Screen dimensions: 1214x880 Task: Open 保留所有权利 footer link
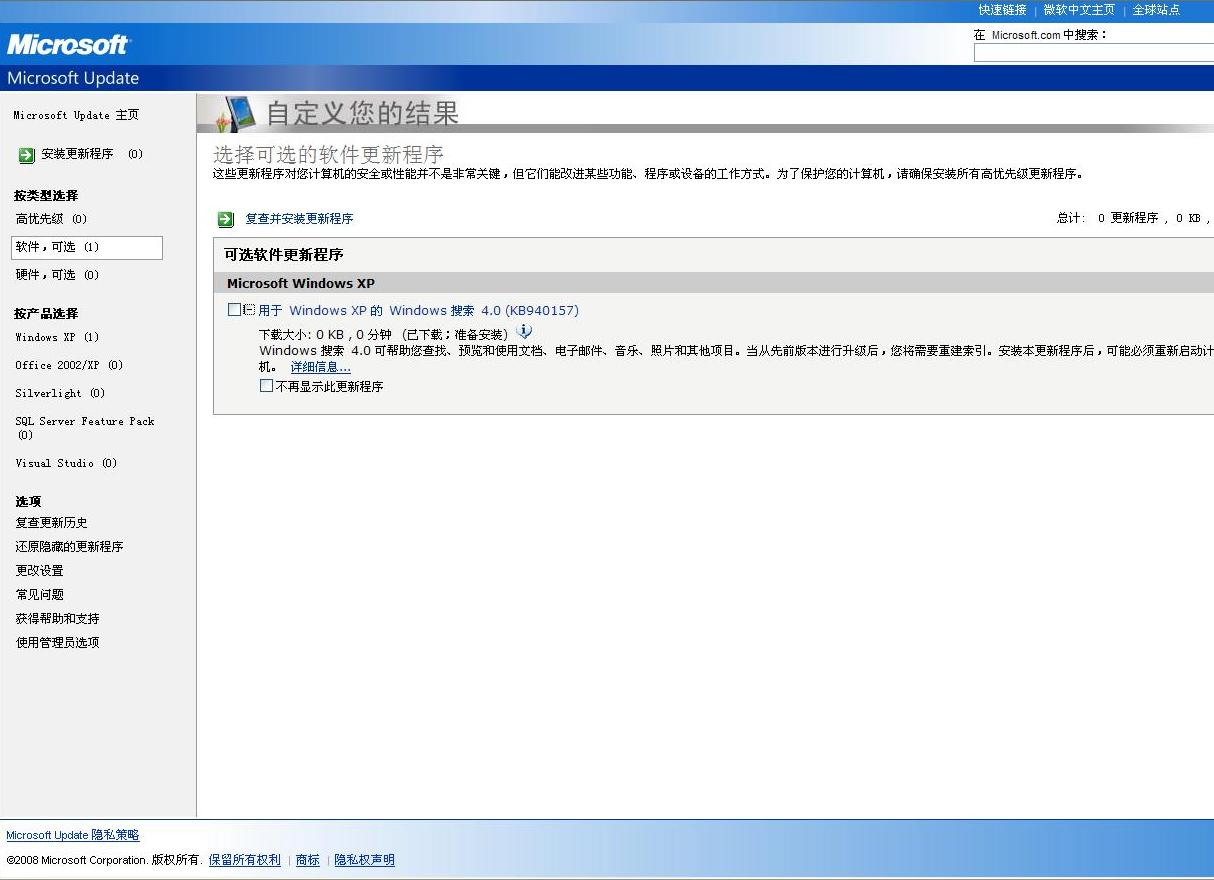[245, 860]
